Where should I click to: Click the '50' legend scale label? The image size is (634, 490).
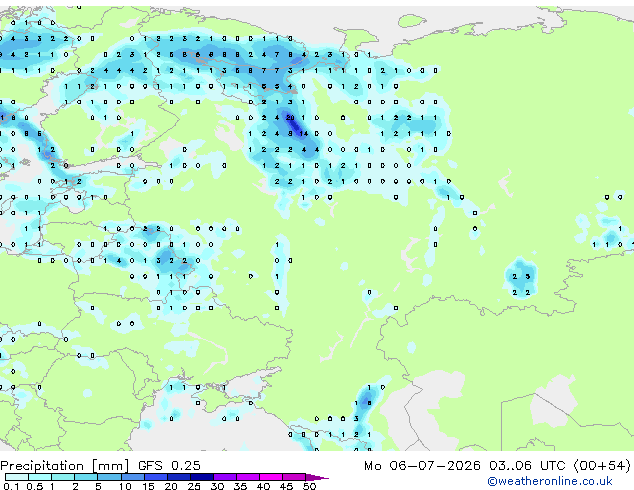(x=309, y=486)
